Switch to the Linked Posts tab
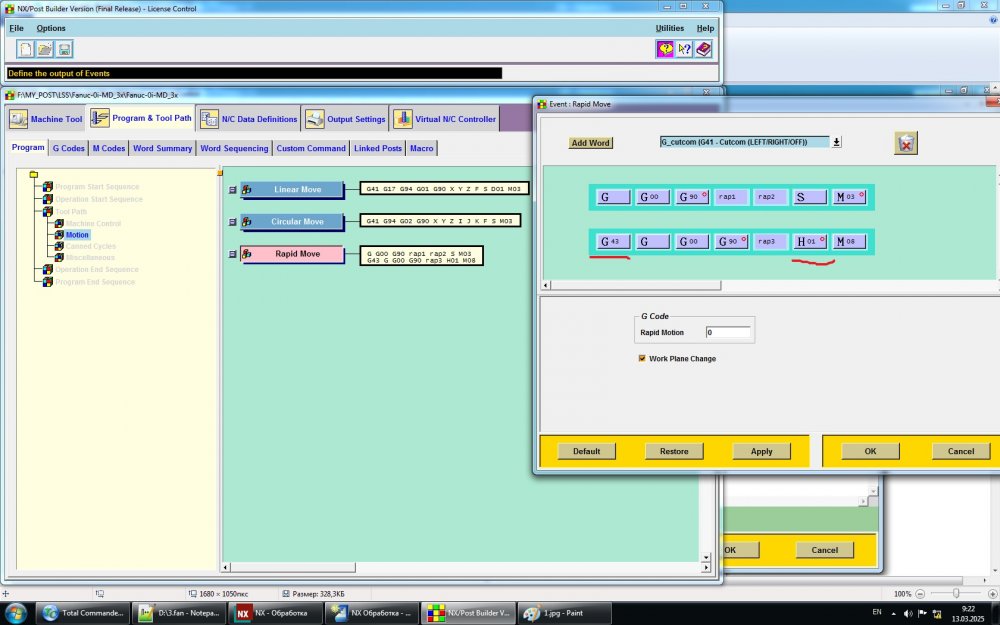1000x625 pixels. pos(378,148)
